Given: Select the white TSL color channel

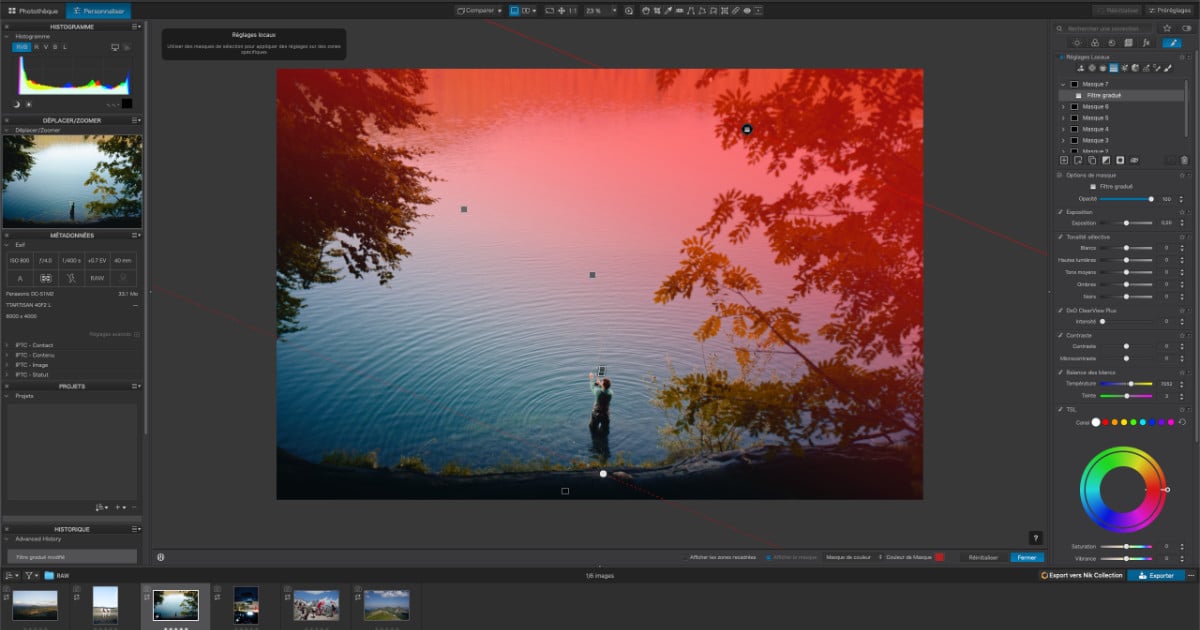Looking at the screenshot, I should pos(1095,422).
